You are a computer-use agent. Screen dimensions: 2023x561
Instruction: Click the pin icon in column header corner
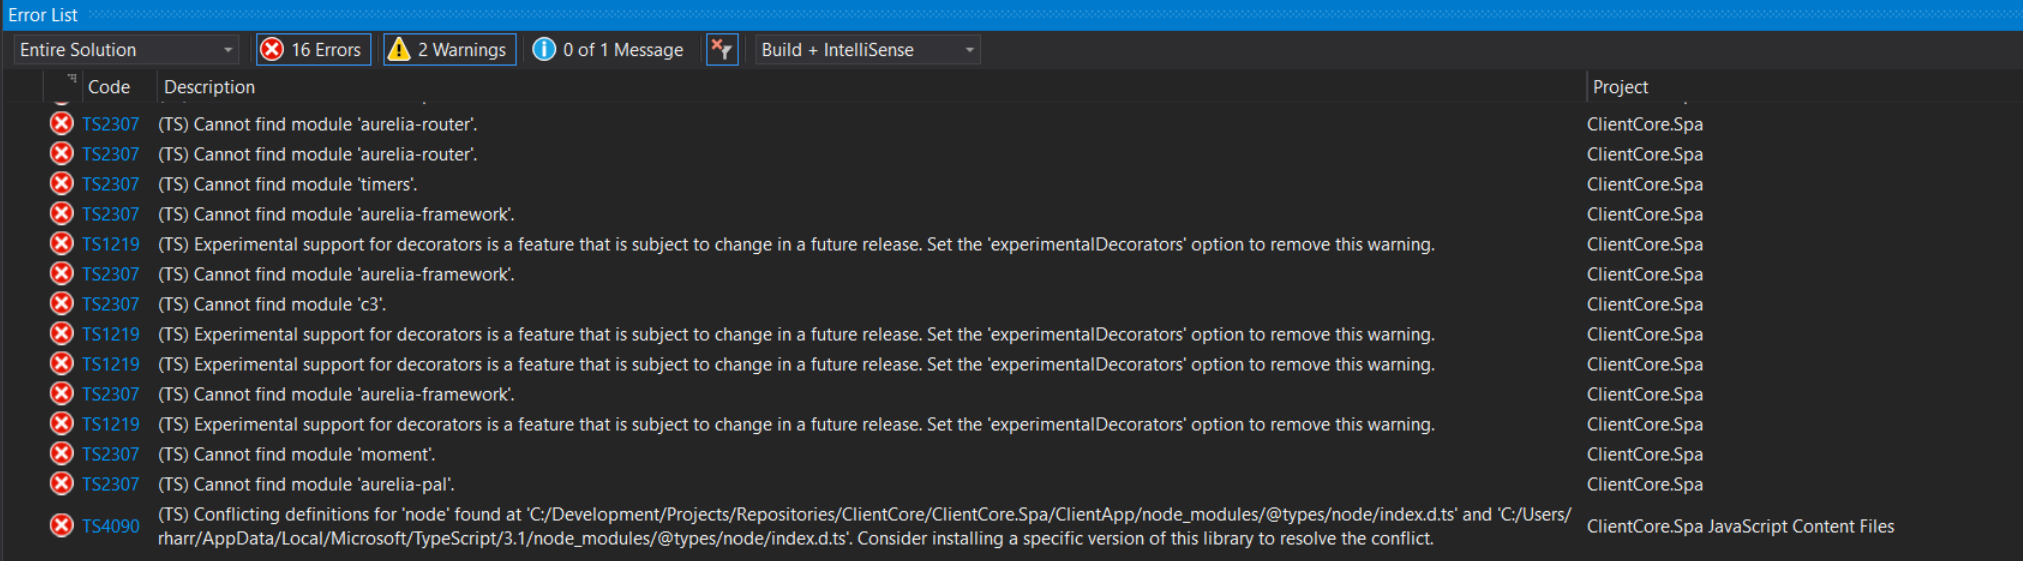tap(72, 78)
